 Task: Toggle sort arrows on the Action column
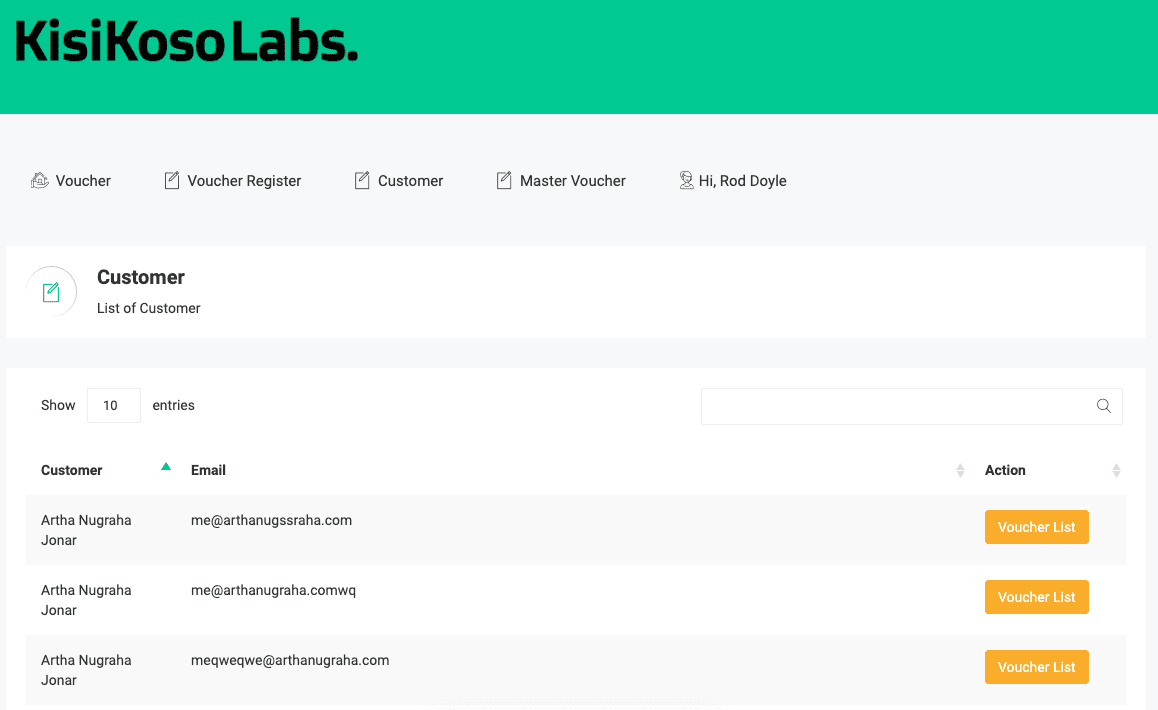pos(1116,470)
